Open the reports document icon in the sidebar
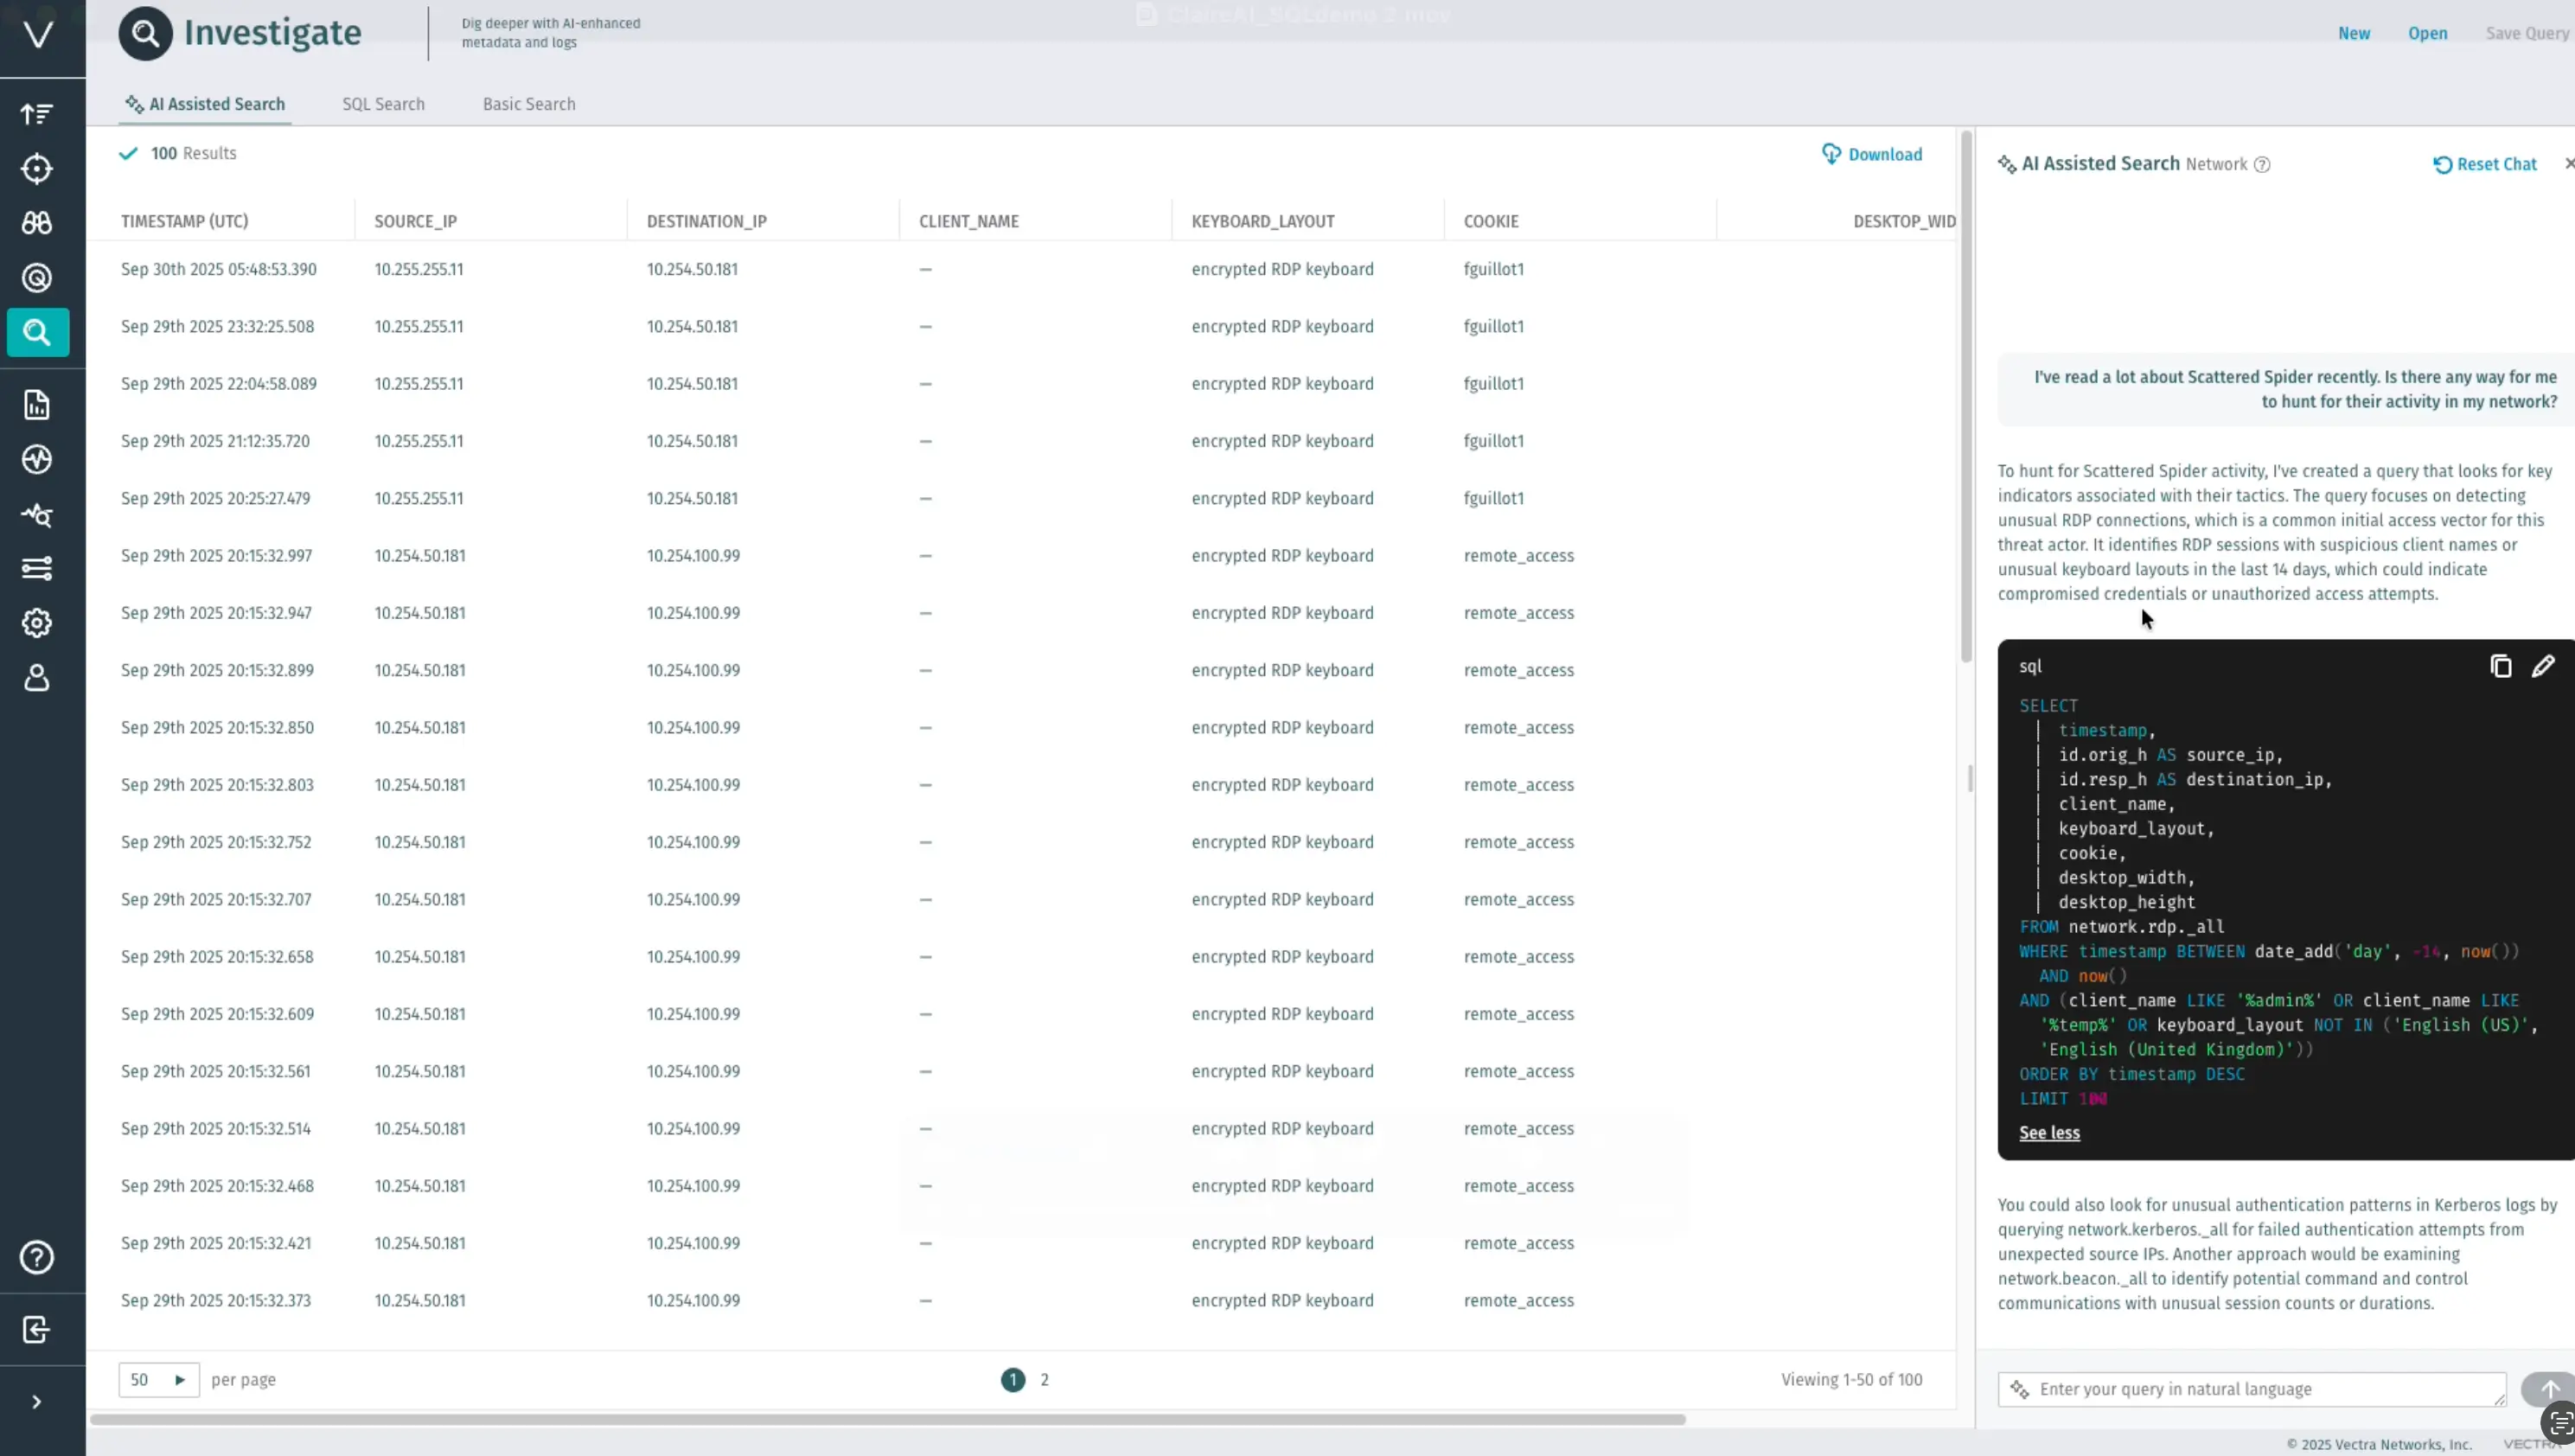 point(37,405)
